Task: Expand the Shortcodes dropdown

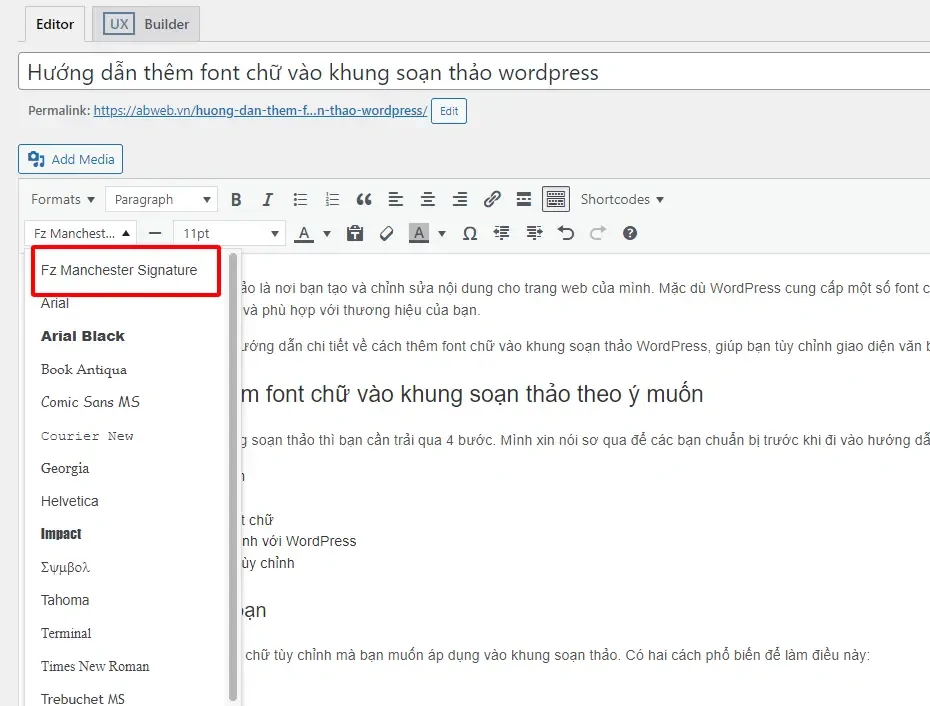Action: coord(622,199)
